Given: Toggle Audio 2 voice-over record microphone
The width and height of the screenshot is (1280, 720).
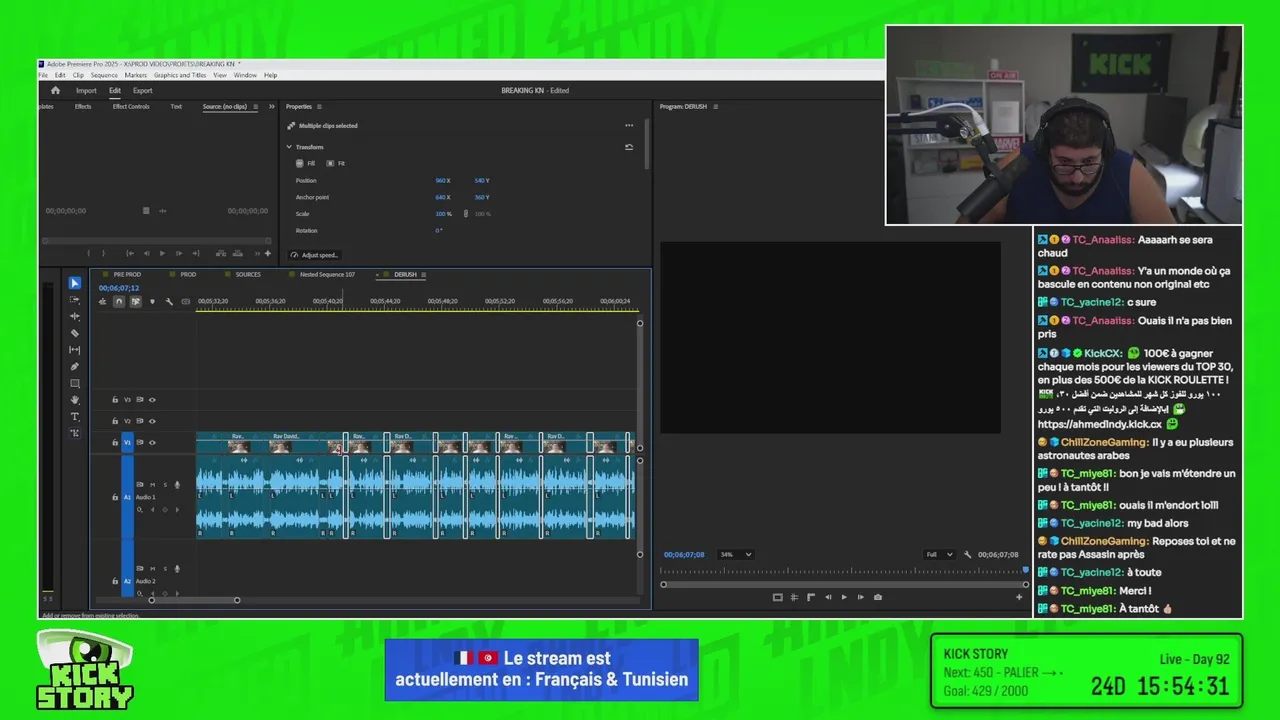Looking at the screenshot, I should pyautogui.click(x=177, y=569).
